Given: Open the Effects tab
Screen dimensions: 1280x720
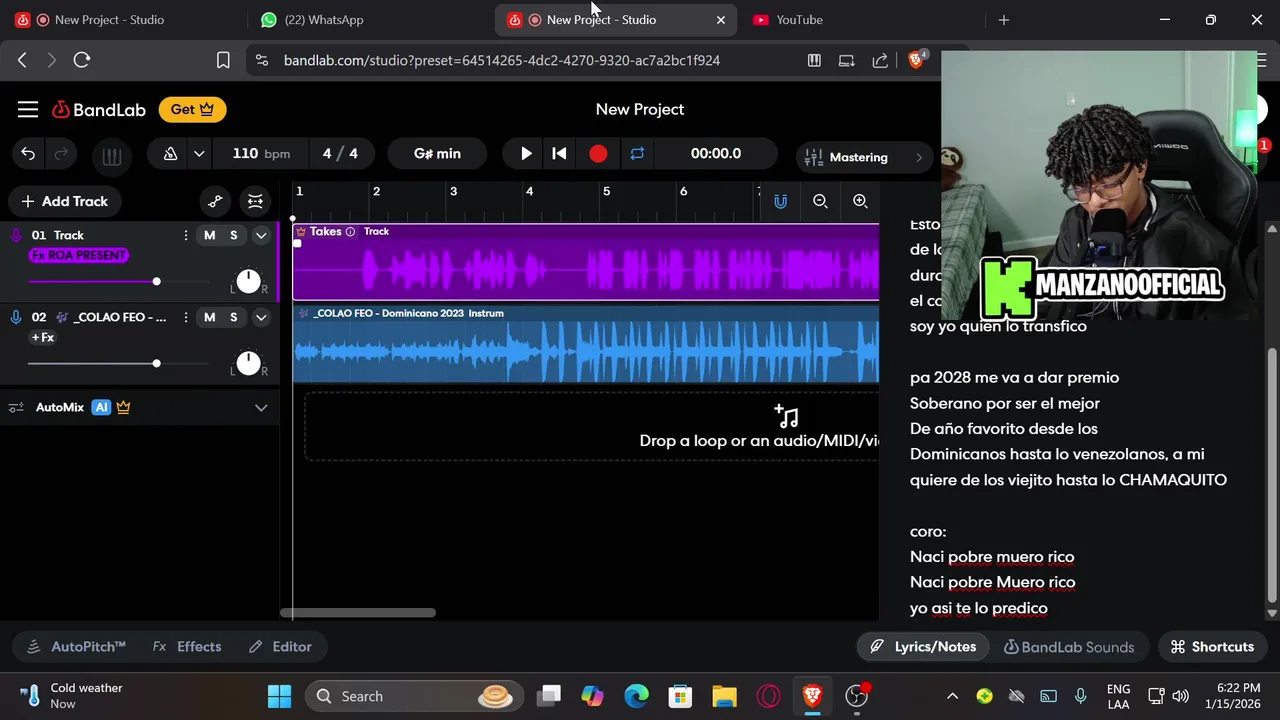Looking at the screenshot, I should (187, 646).
